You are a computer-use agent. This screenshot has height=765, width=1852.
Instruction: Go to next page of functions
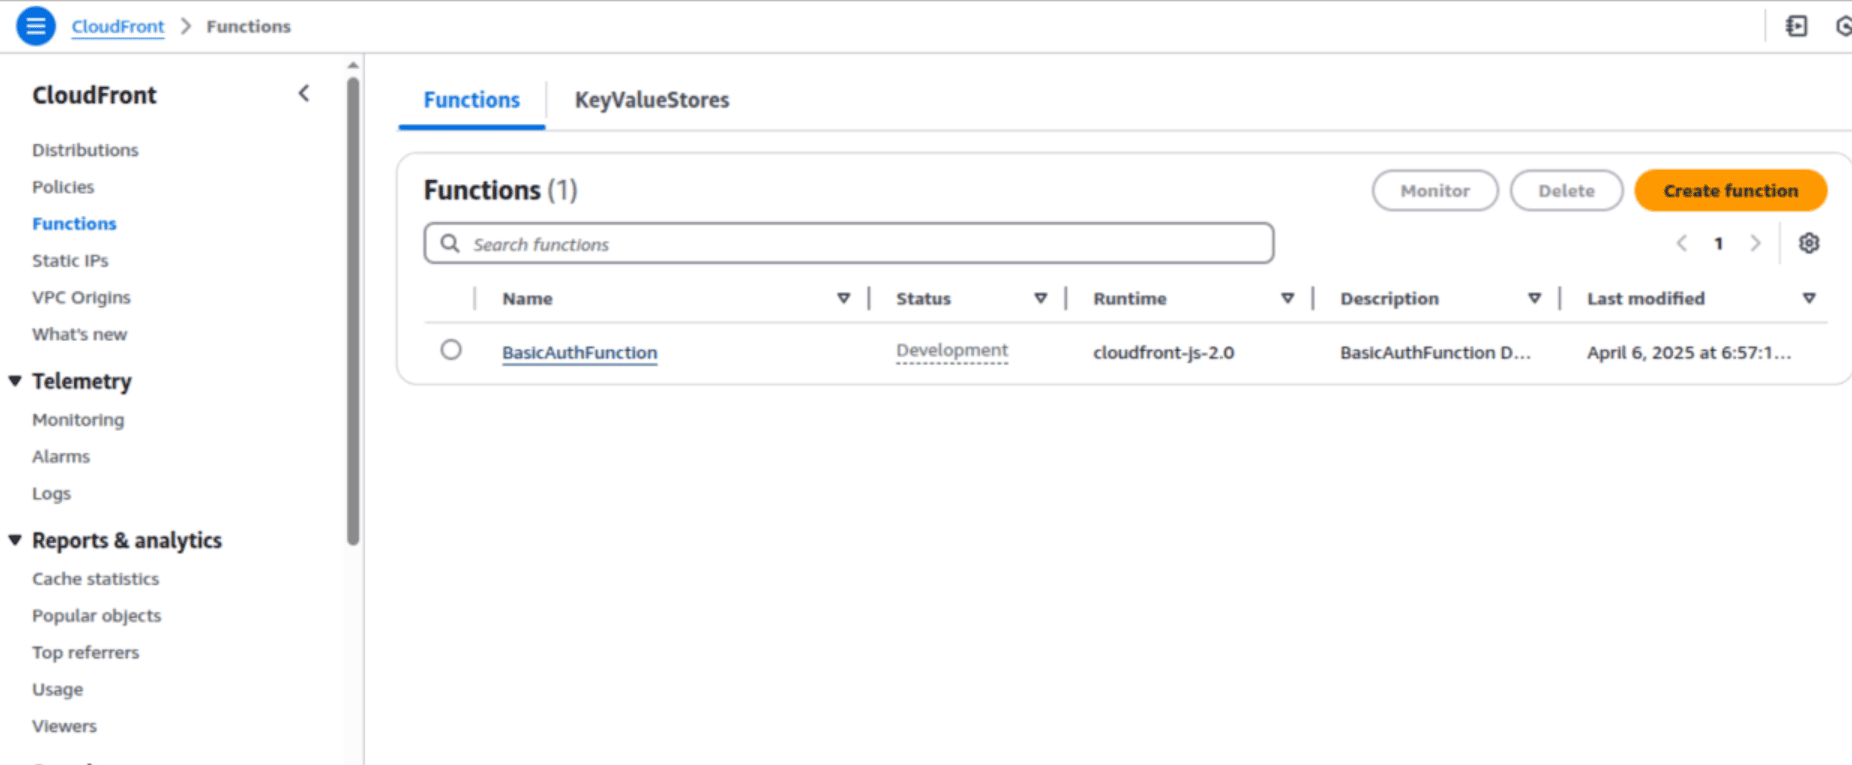(x=1755, y=243)
